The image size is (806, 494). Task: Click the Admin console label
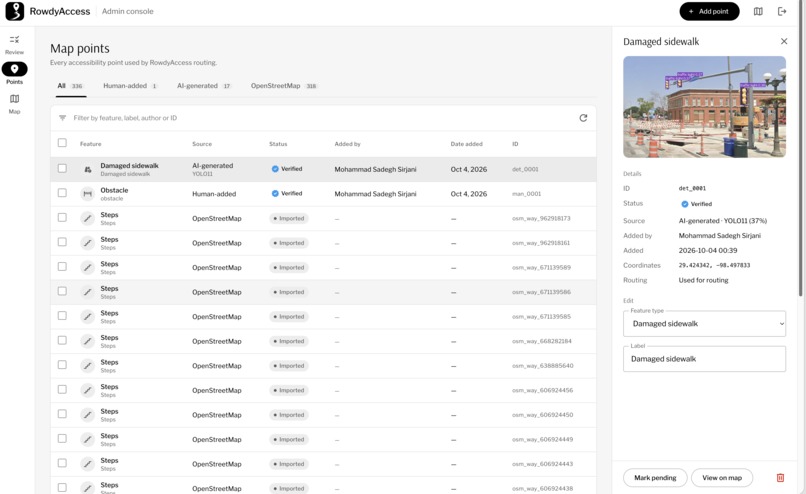(127, 11)
